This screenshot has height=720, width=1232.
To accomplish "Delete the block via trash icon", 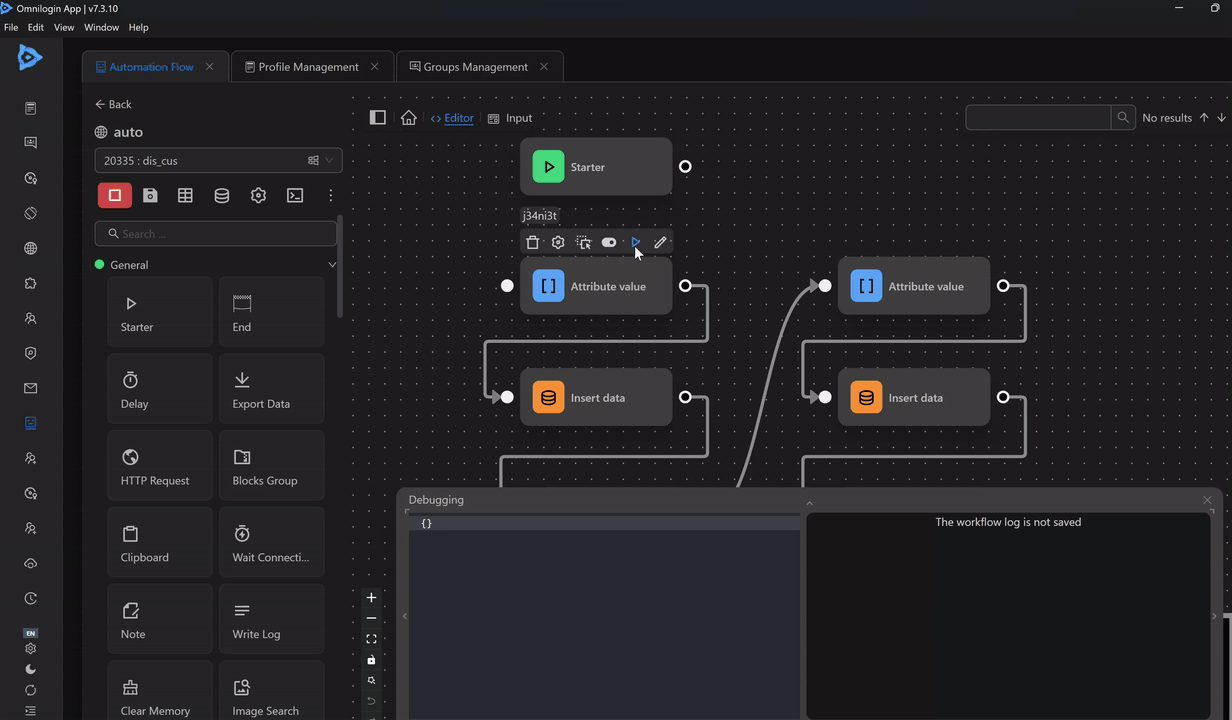I will [x=533, y=242].
